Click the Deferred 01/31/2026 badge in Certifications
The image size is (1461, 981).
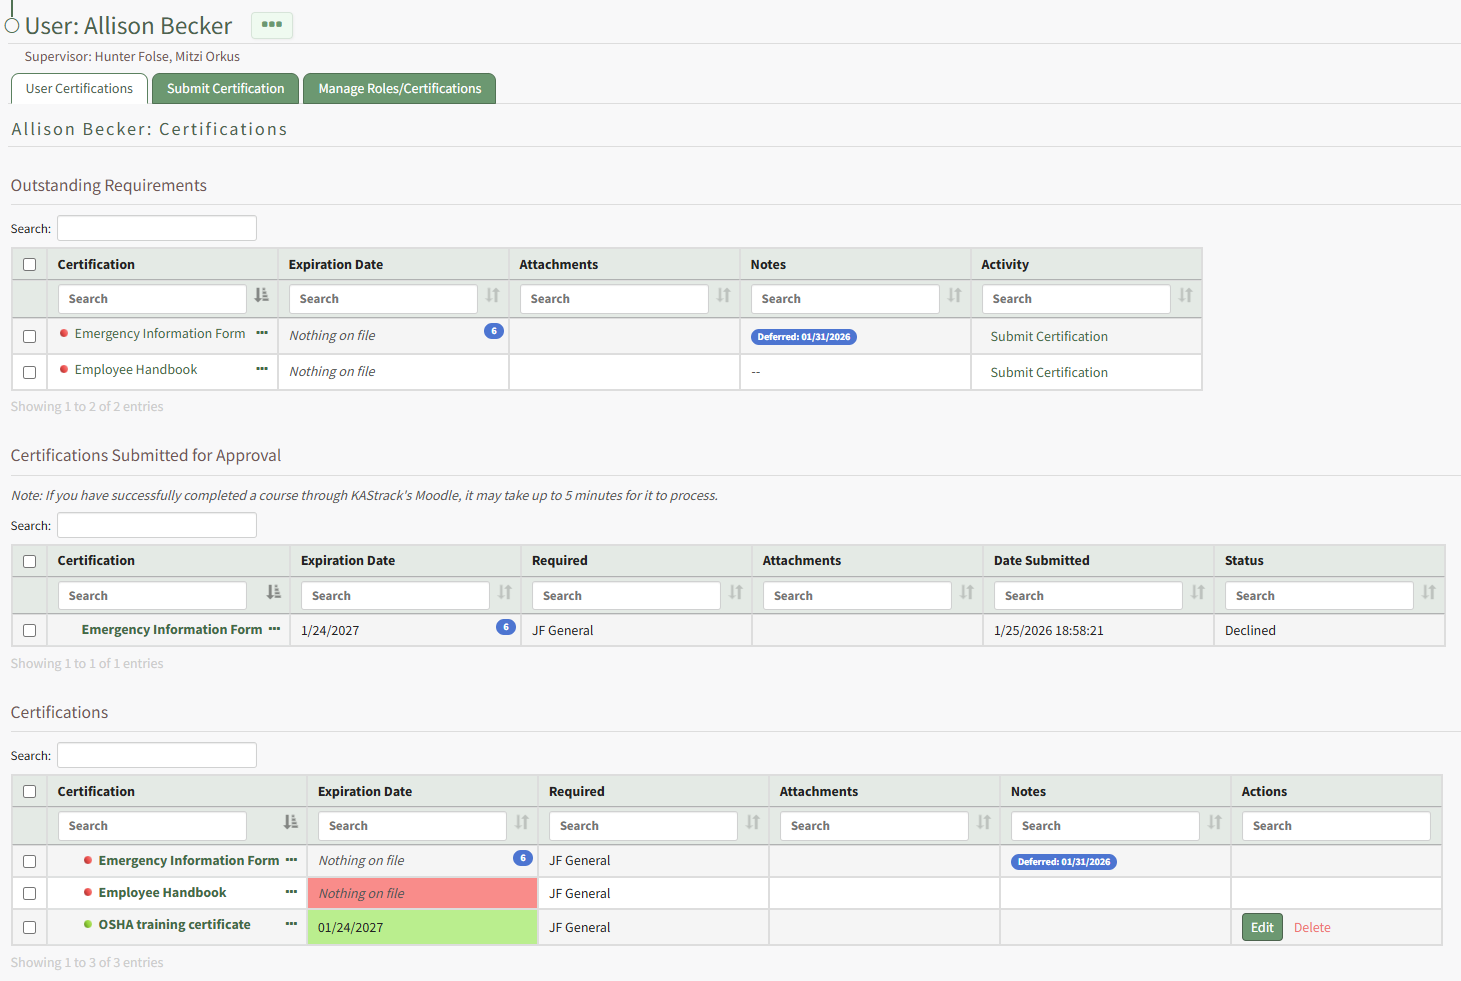point(1063,862)
